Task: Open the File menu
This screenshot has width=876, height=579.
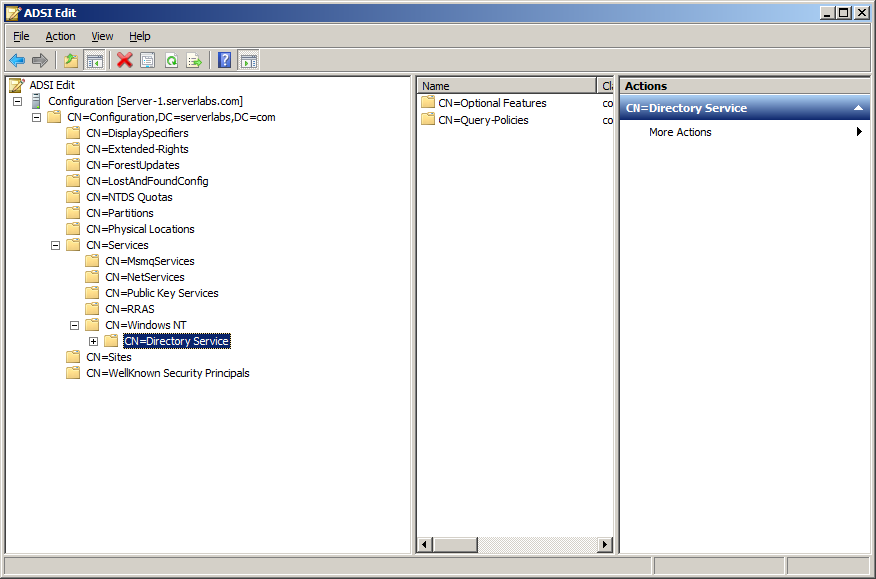Action: pyautogui.click(x=21, y=36)
